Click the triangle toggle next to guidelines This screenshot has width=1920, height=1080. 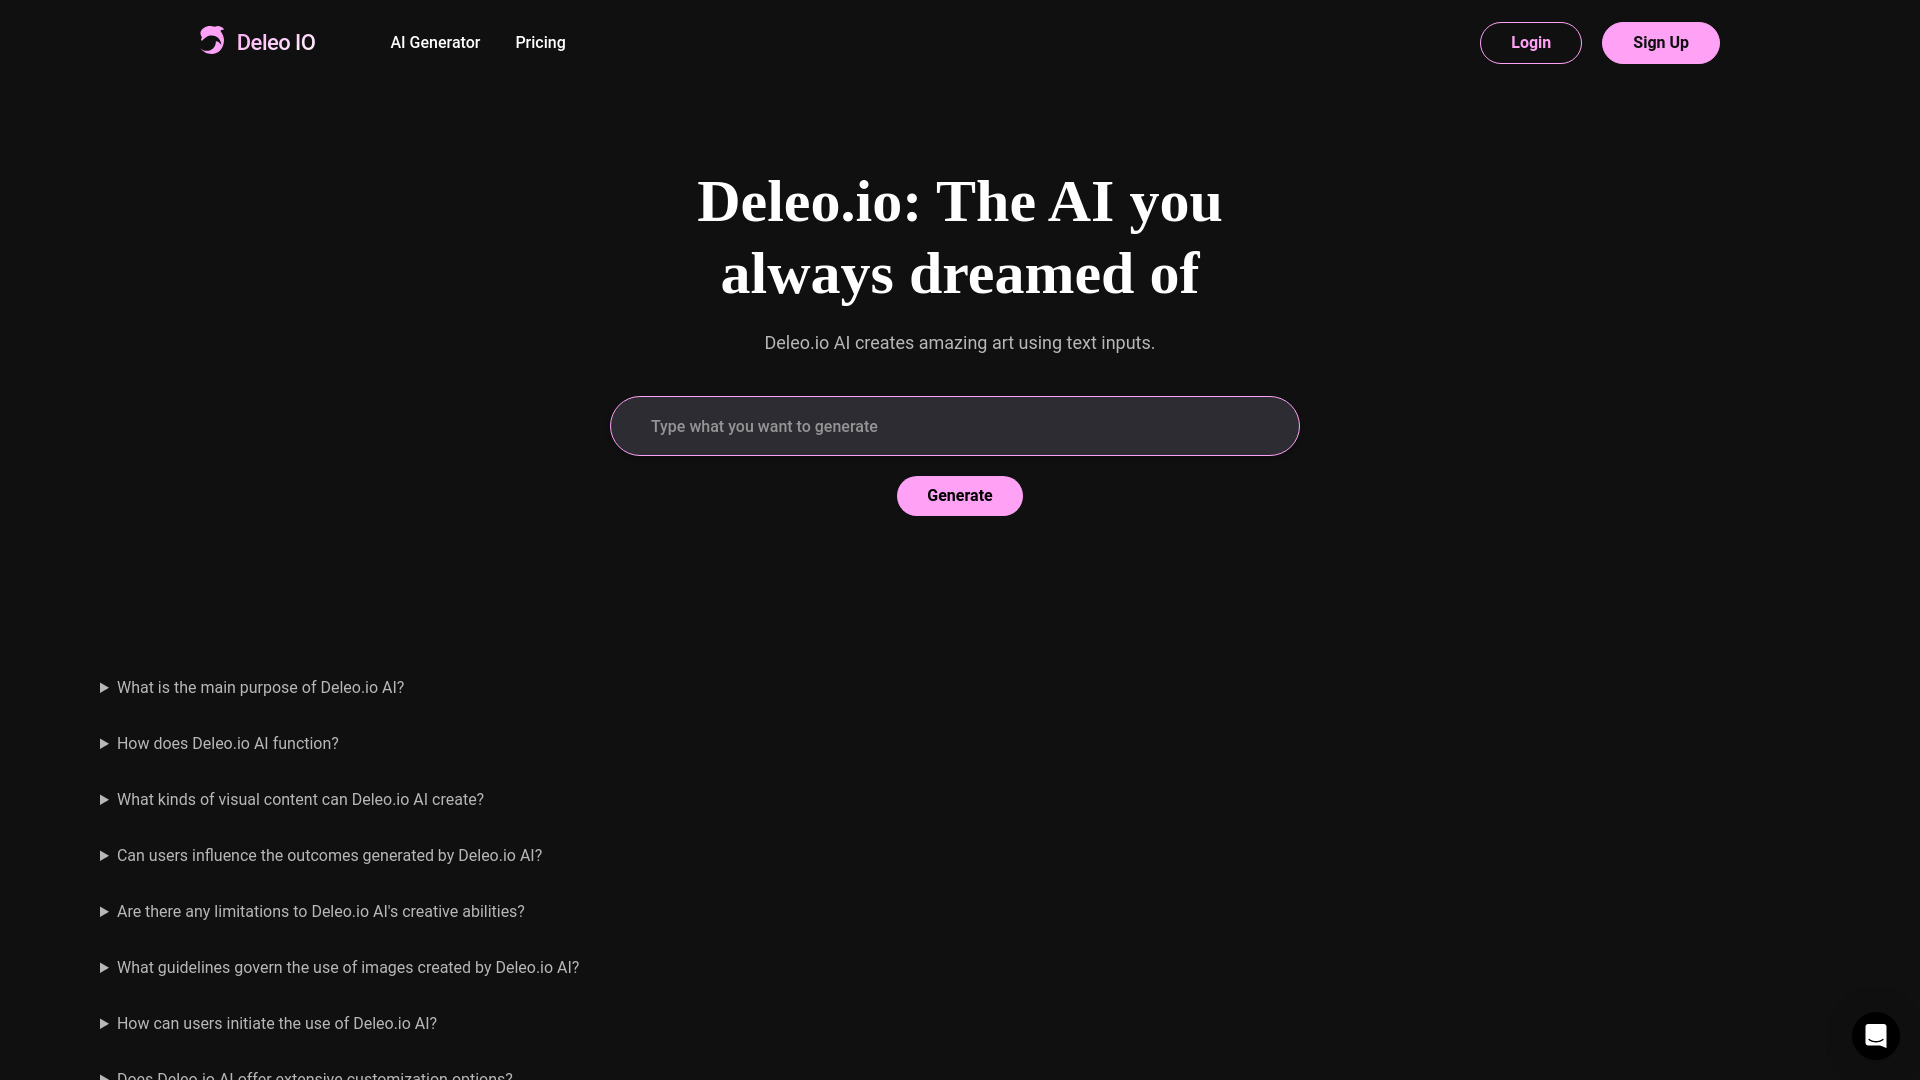[103, 968]
